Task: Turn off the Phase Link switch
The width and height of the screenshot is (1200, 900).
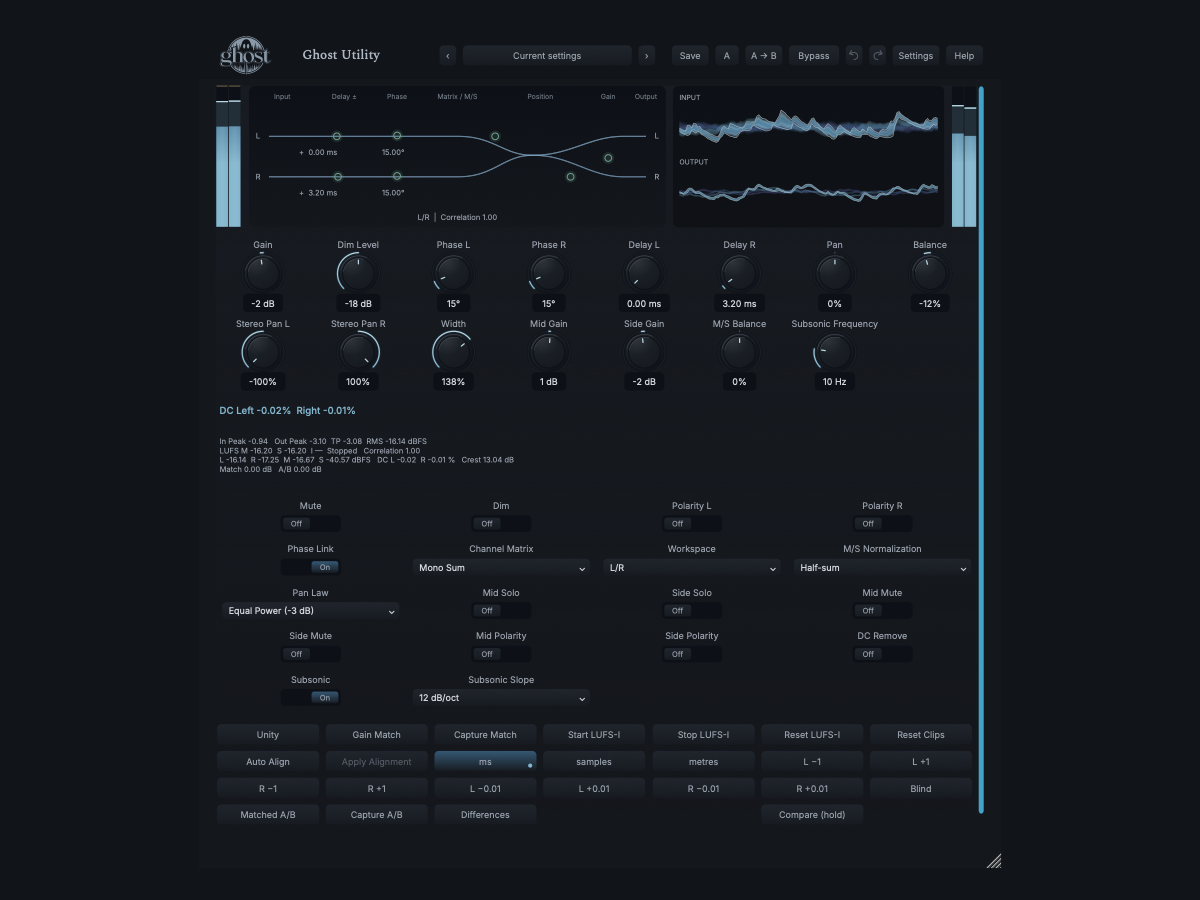Action: coord(311,567)
